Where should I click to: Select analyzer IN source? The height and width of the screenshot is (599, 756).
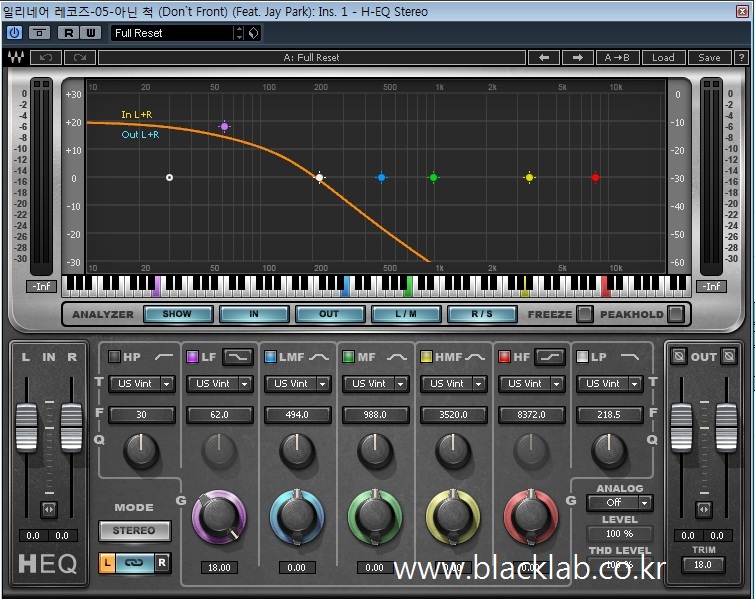(x=254, y=314)
